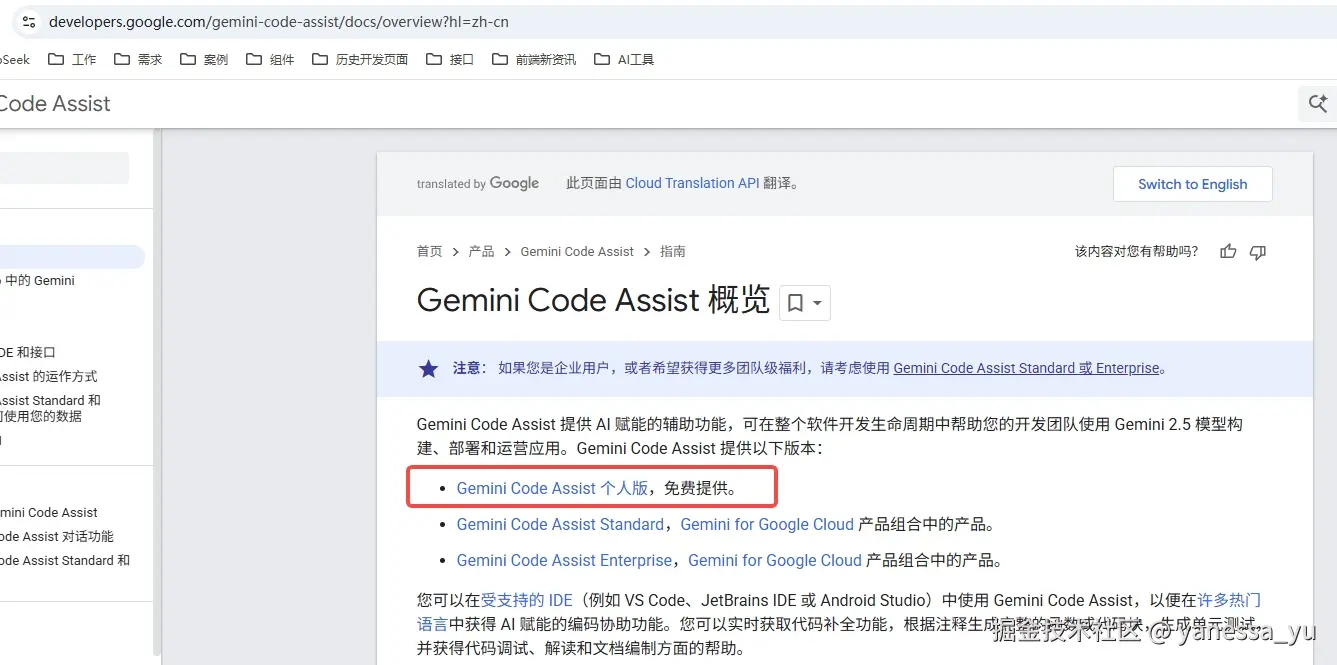The height and width of the screenshot is (665, 1337).
Task: Open the Gemini Code Assist Enterprise link
Action: [x=564, y=560]
